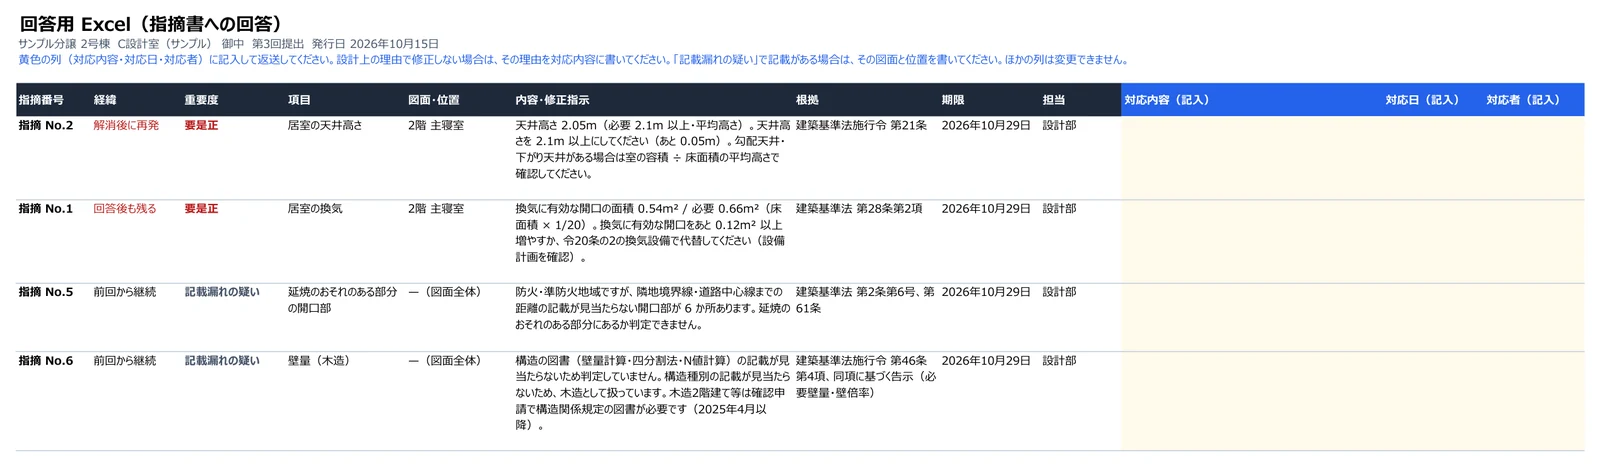Screen dimensions: 1600x467
Task: Click the deadline date in the No.5 row
Action: tap(986, 292)
